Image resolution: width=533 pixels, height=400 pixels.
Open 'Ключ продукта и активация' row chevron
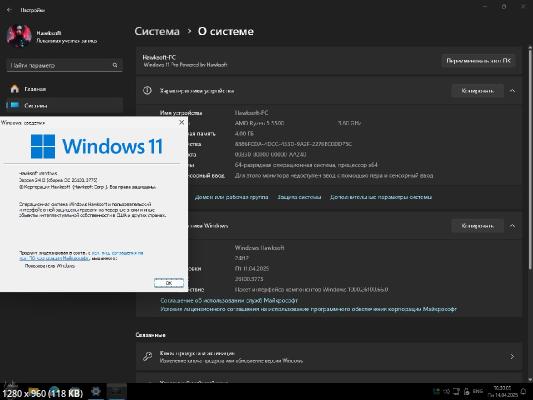(512, 356)
